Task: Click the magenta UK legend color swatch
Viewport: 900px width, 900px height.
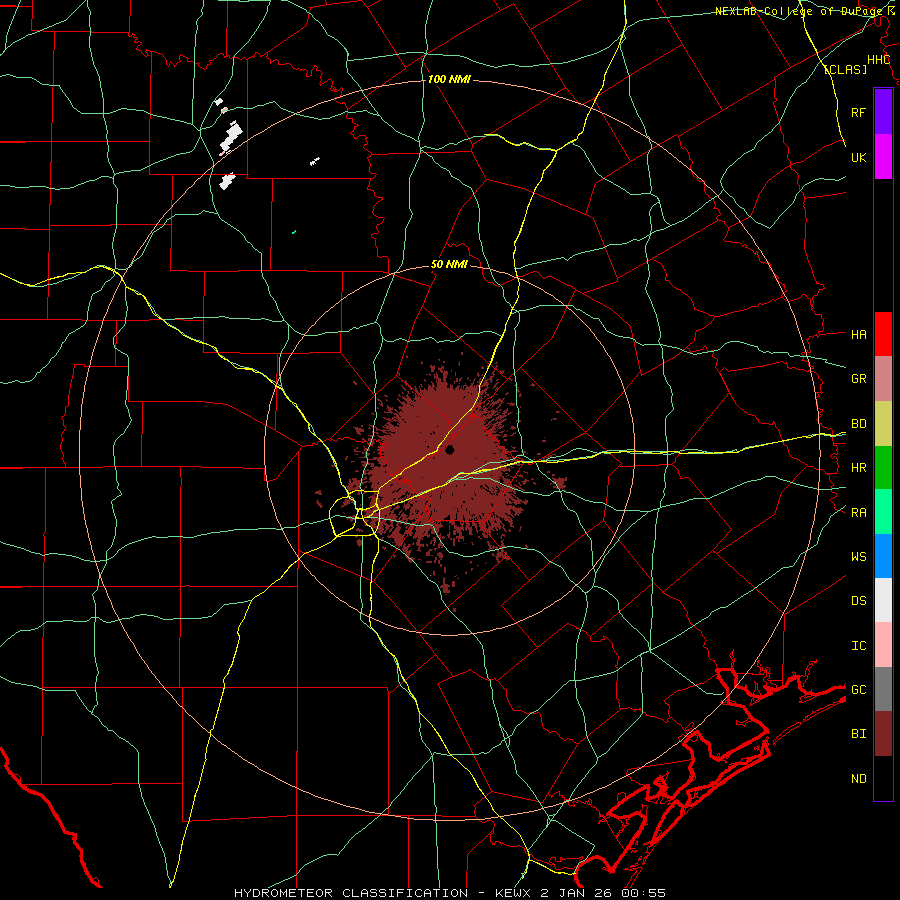Action: coord(883,157)
